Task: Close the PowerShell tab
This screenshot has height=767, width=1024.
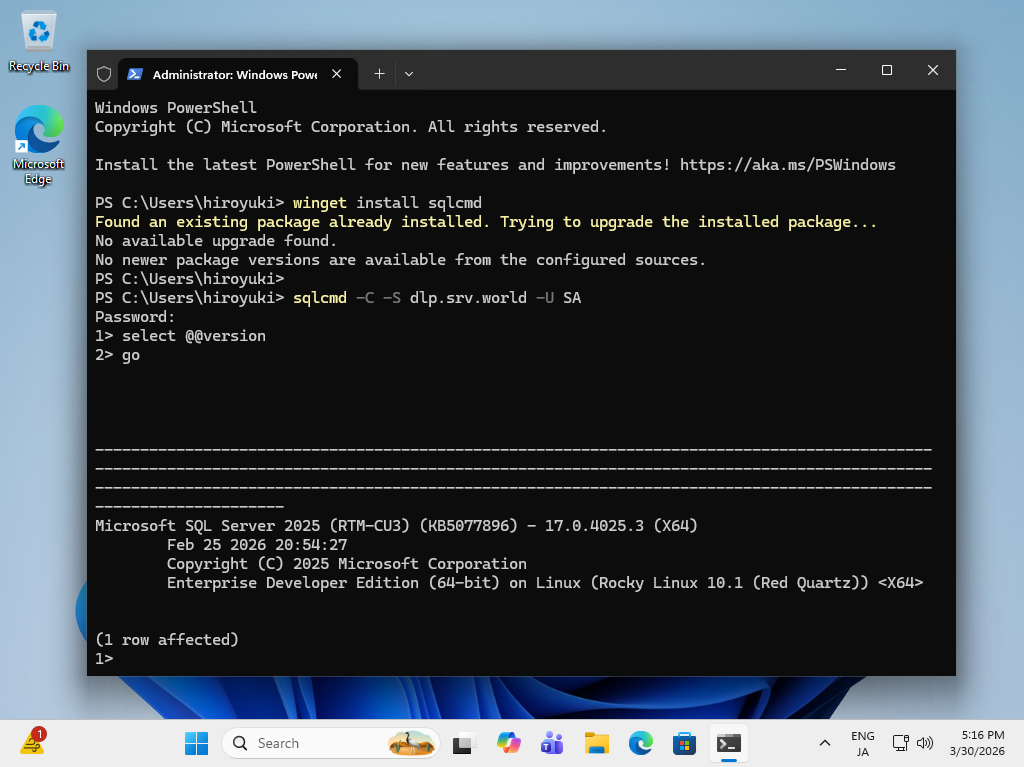Action: click(x=337, y=74)
